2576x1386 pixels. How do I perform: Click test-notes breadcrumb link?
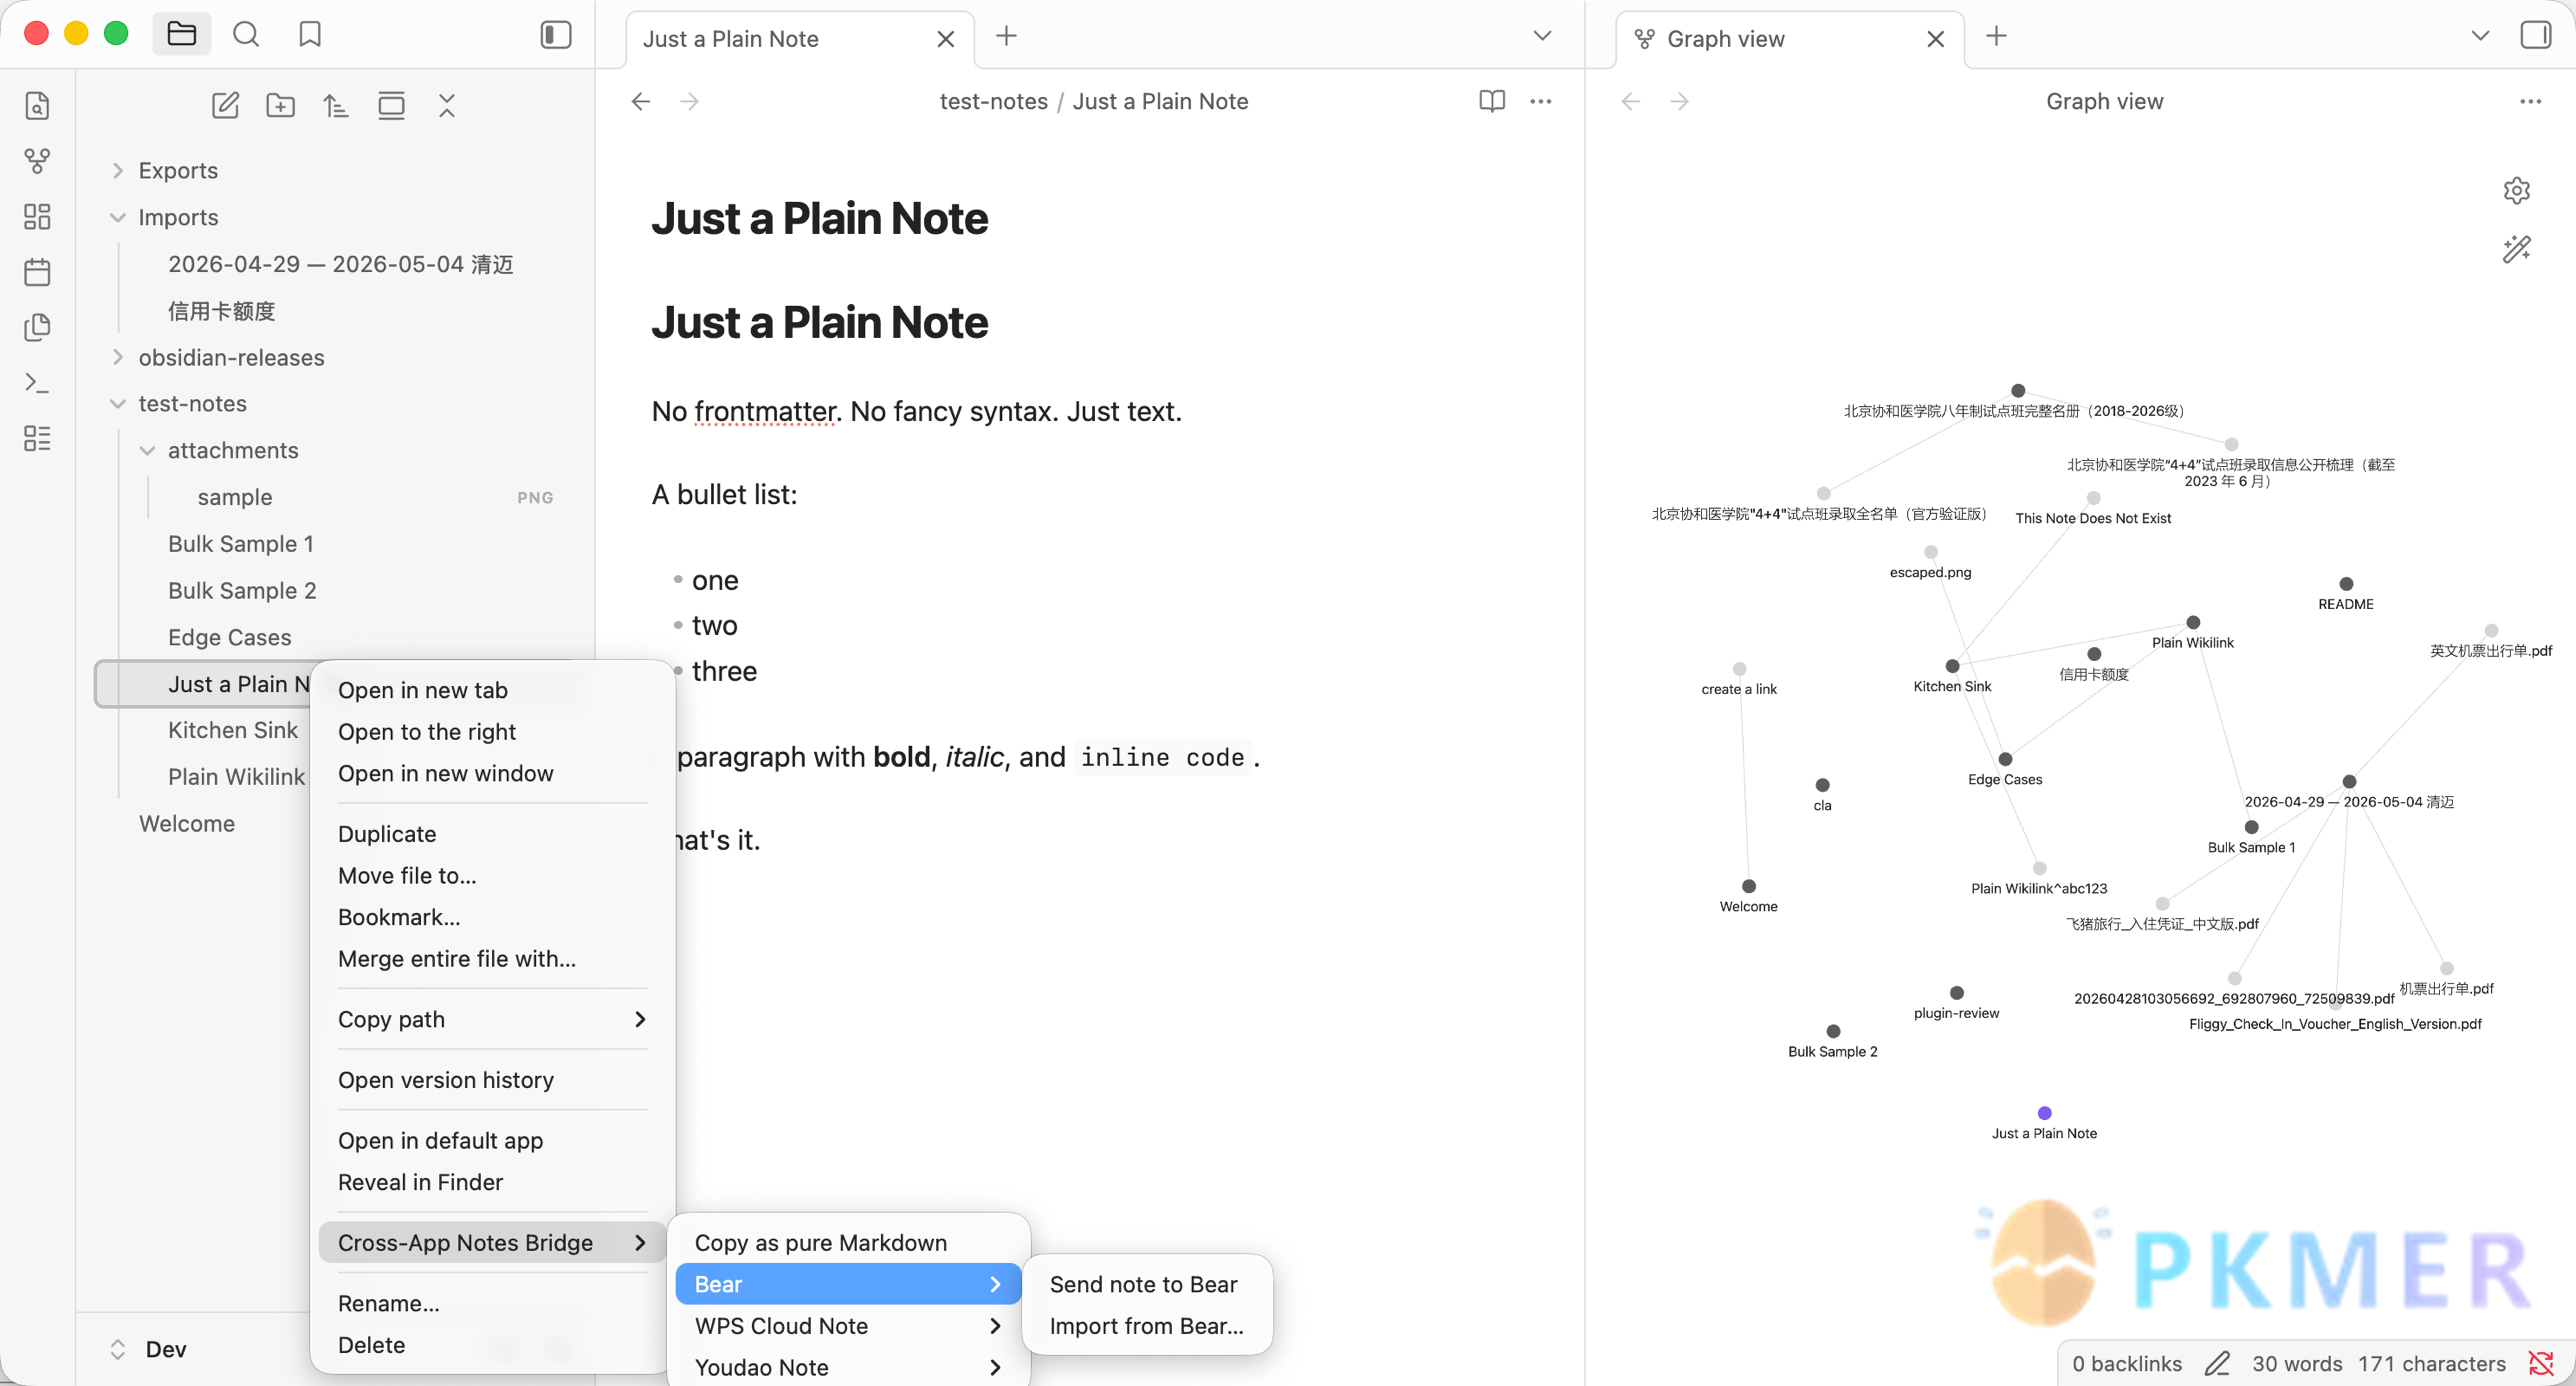pyautogui.click(x=993, y=101)
